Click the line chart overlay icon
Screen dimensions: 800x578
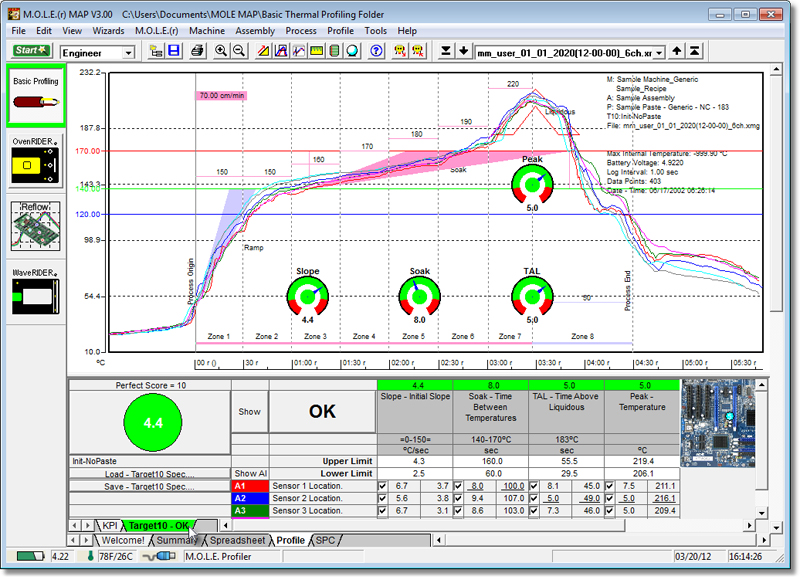[298, 51]
